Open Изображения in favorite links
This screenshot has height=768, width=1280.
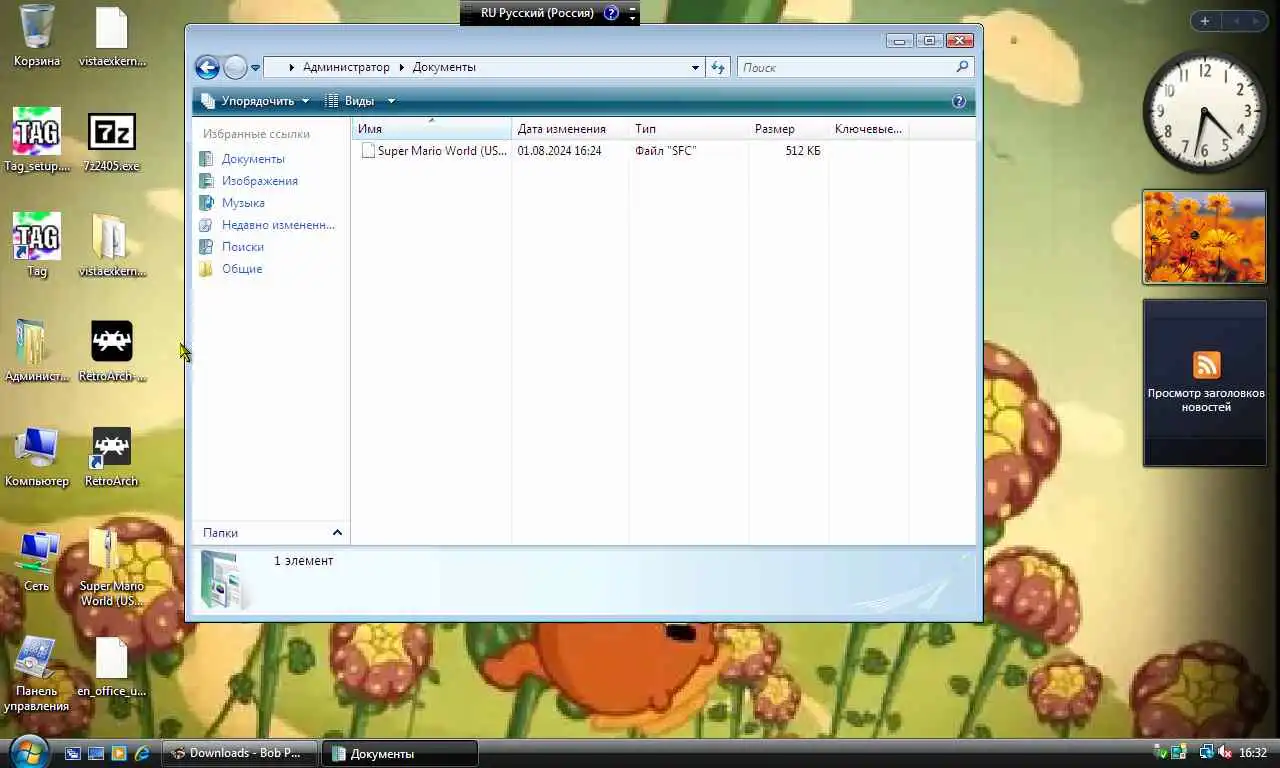(x=260, y=181)
